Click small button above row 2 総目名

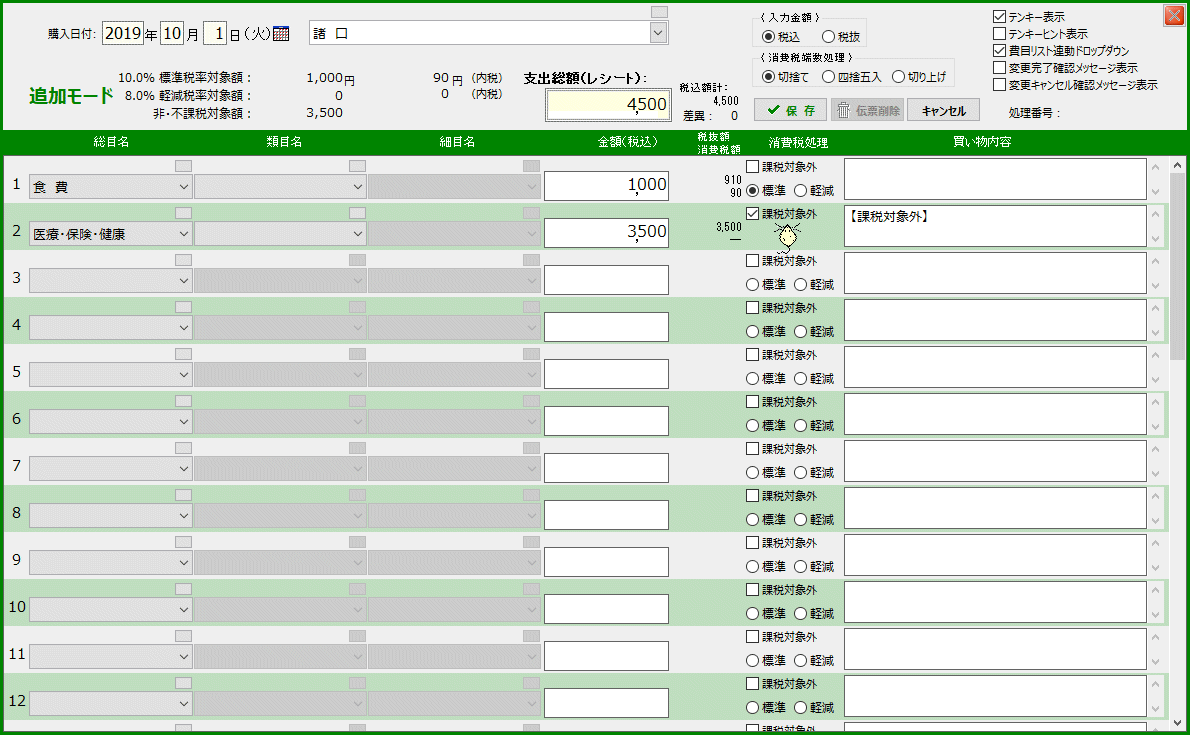(x=183, y=213)
